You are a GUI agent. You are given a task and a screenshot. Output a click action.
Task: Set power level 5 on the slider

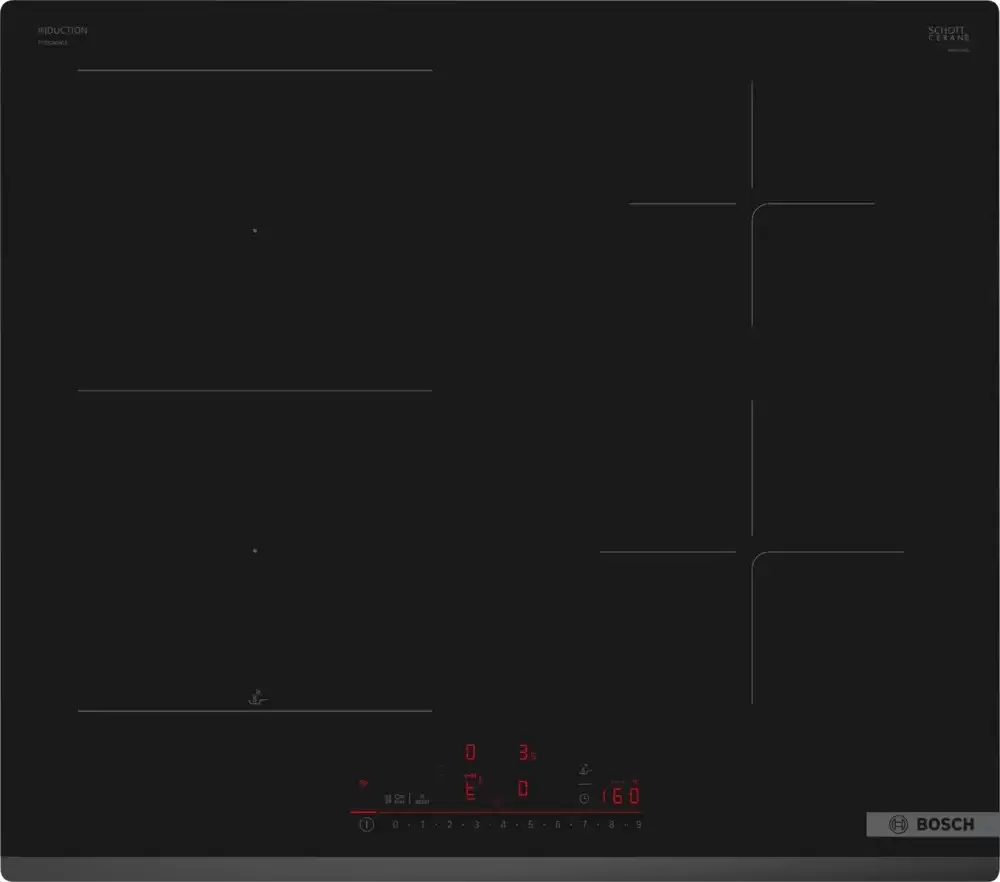531,825
